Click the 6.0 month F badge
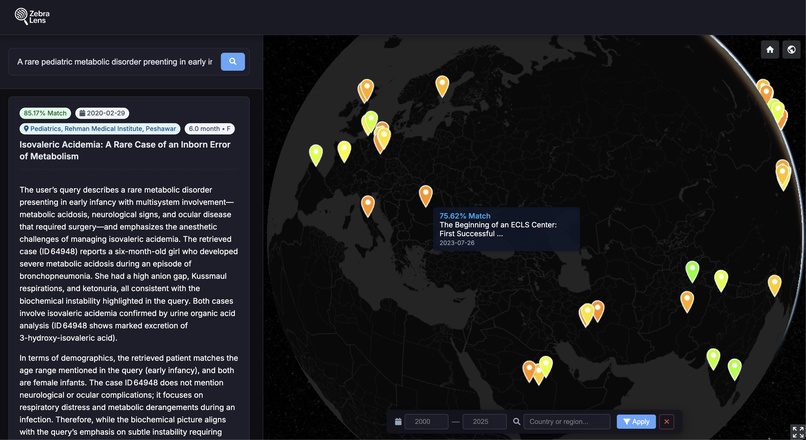Image resolution: width=806 pixels, height=440 pixels. 210,129
